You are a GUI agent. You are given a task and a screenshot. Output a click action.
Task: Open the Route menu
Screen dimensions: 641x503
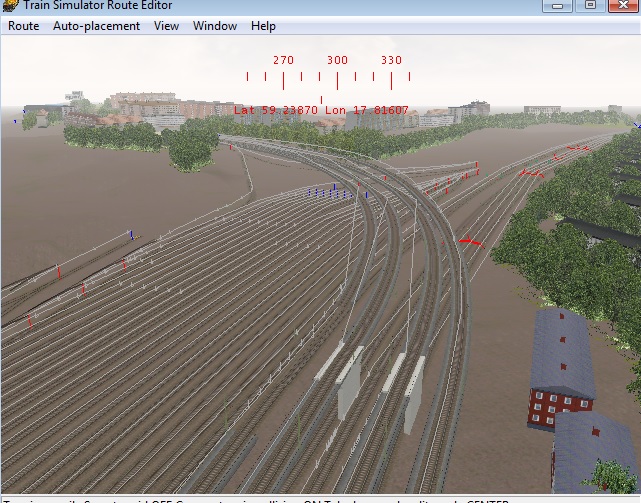23,26
